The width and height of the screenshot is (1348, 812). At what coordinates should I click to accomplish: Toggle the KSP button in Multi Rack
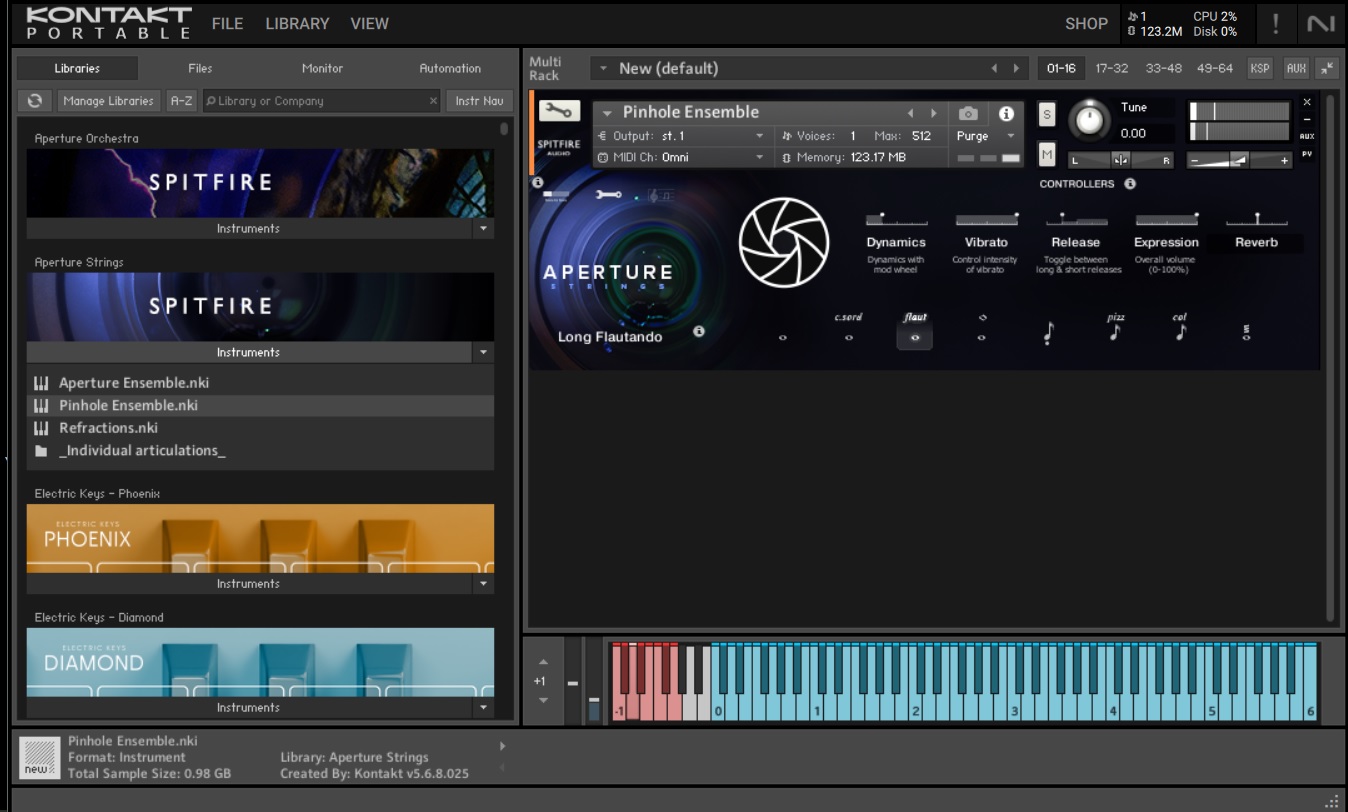(1260, 68)
